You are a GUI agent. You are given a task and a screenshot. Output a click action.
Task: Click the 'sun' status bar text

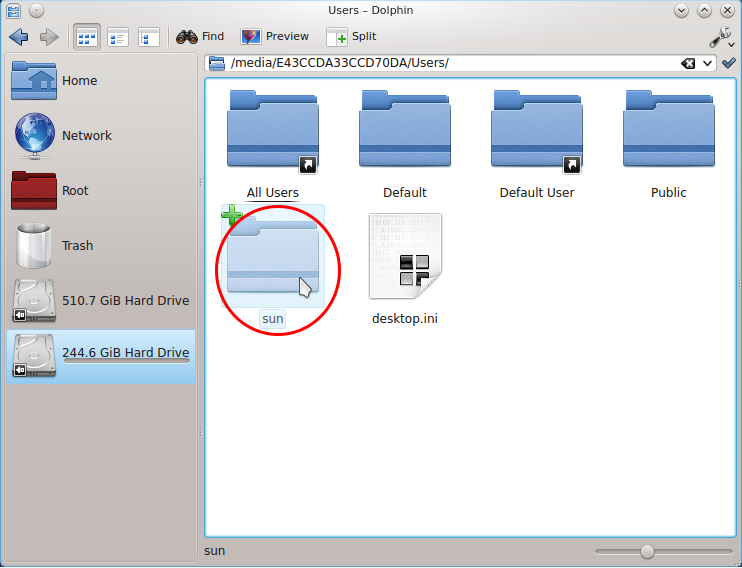click(x=215, y=551)
